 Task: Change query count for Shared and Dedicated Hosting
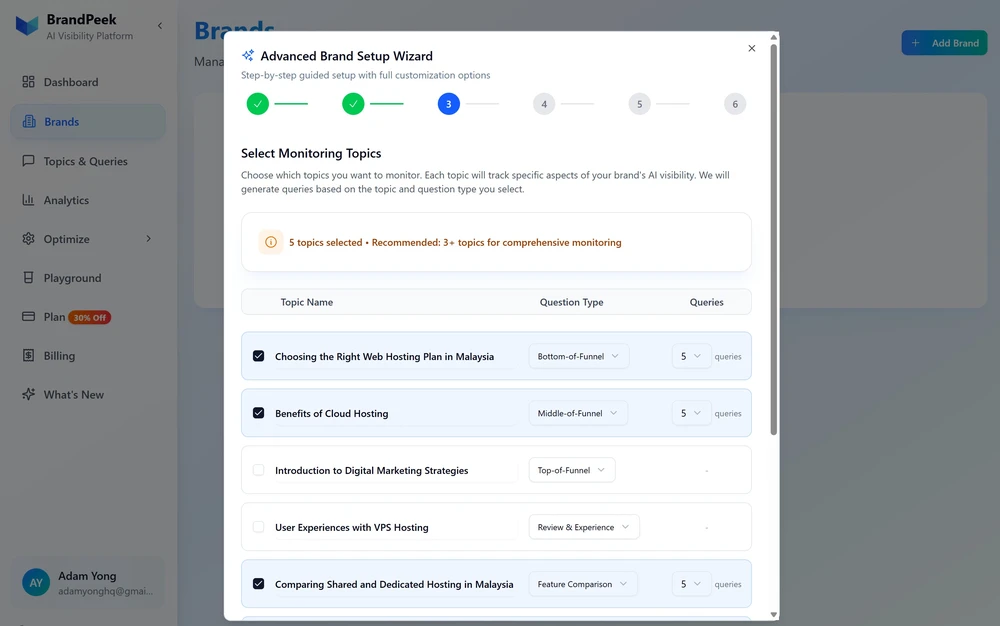(x=691, y=584)
